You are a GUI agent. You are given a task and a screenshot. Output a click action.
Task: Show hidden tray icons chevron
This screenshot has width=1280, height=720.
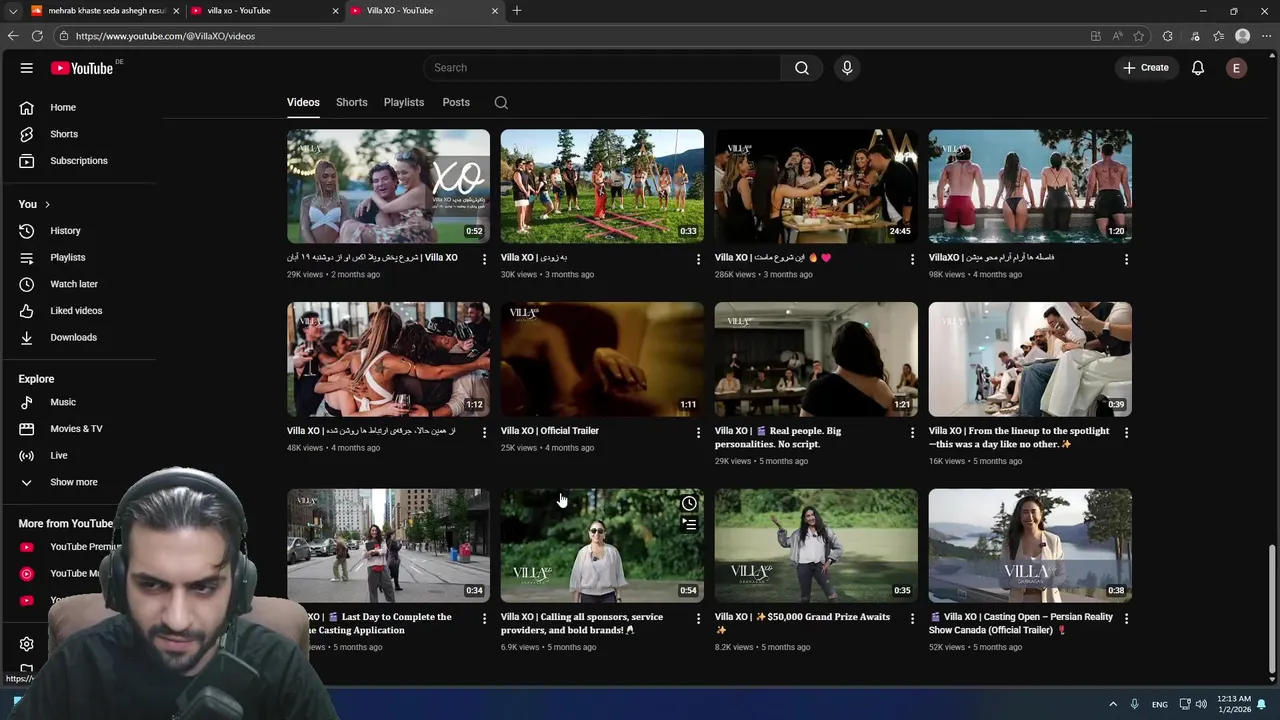tap(1112, 704)
